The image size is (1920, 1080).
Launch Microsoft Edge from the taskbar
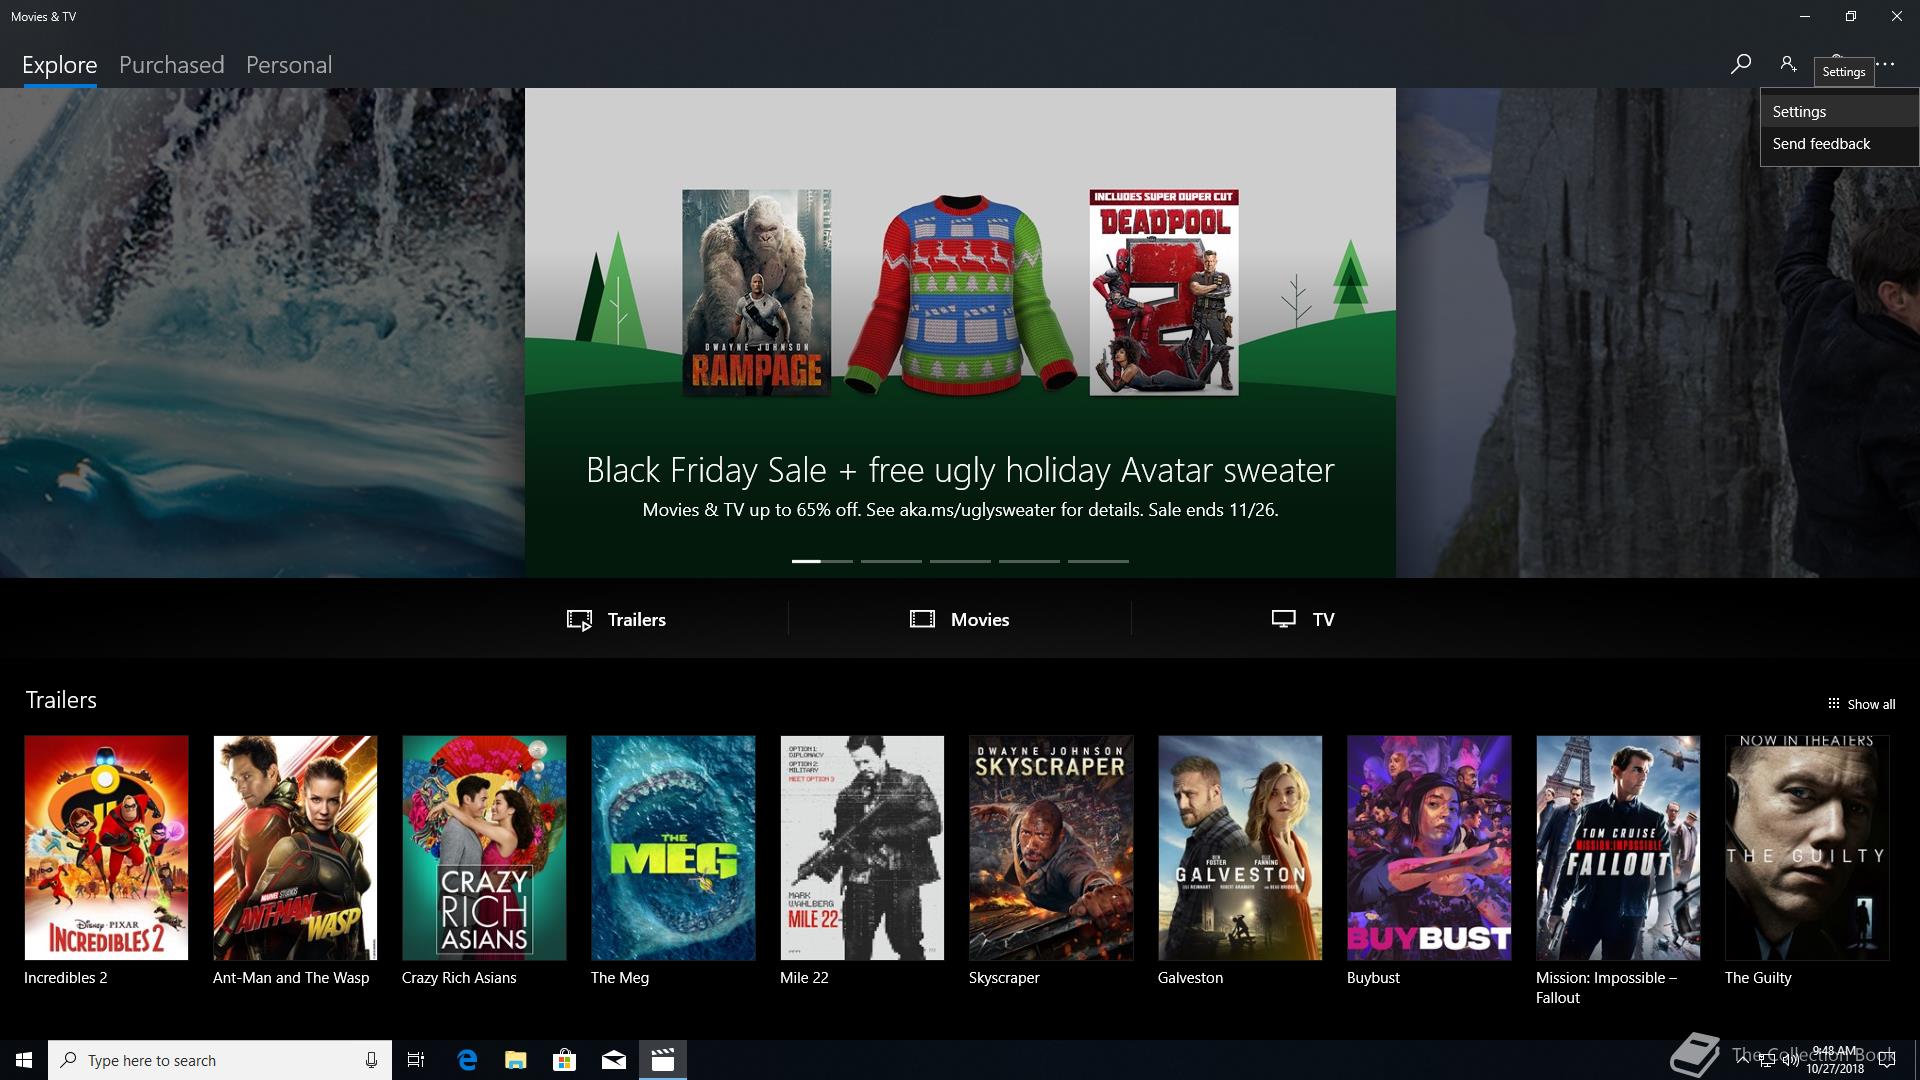pyautogui.click(x=466, y=1060)
